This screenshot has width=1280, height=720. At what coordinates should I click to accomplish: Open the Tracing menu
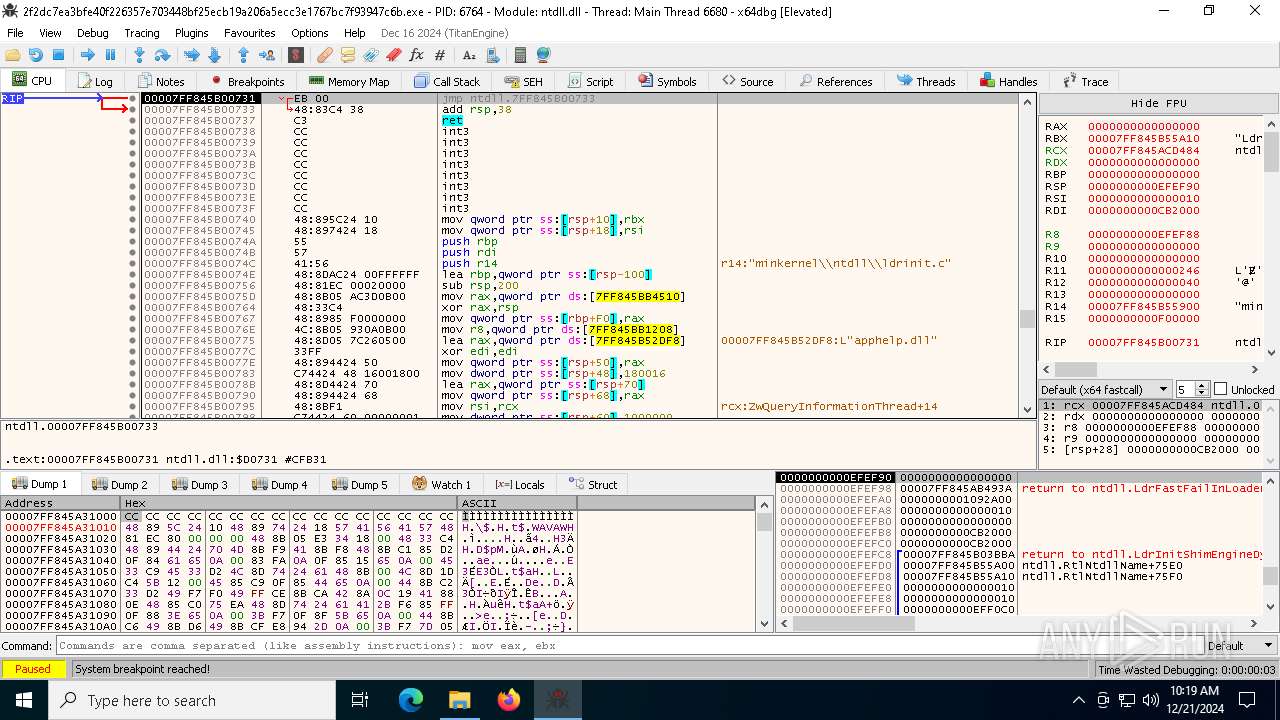(x=141, y=33)
